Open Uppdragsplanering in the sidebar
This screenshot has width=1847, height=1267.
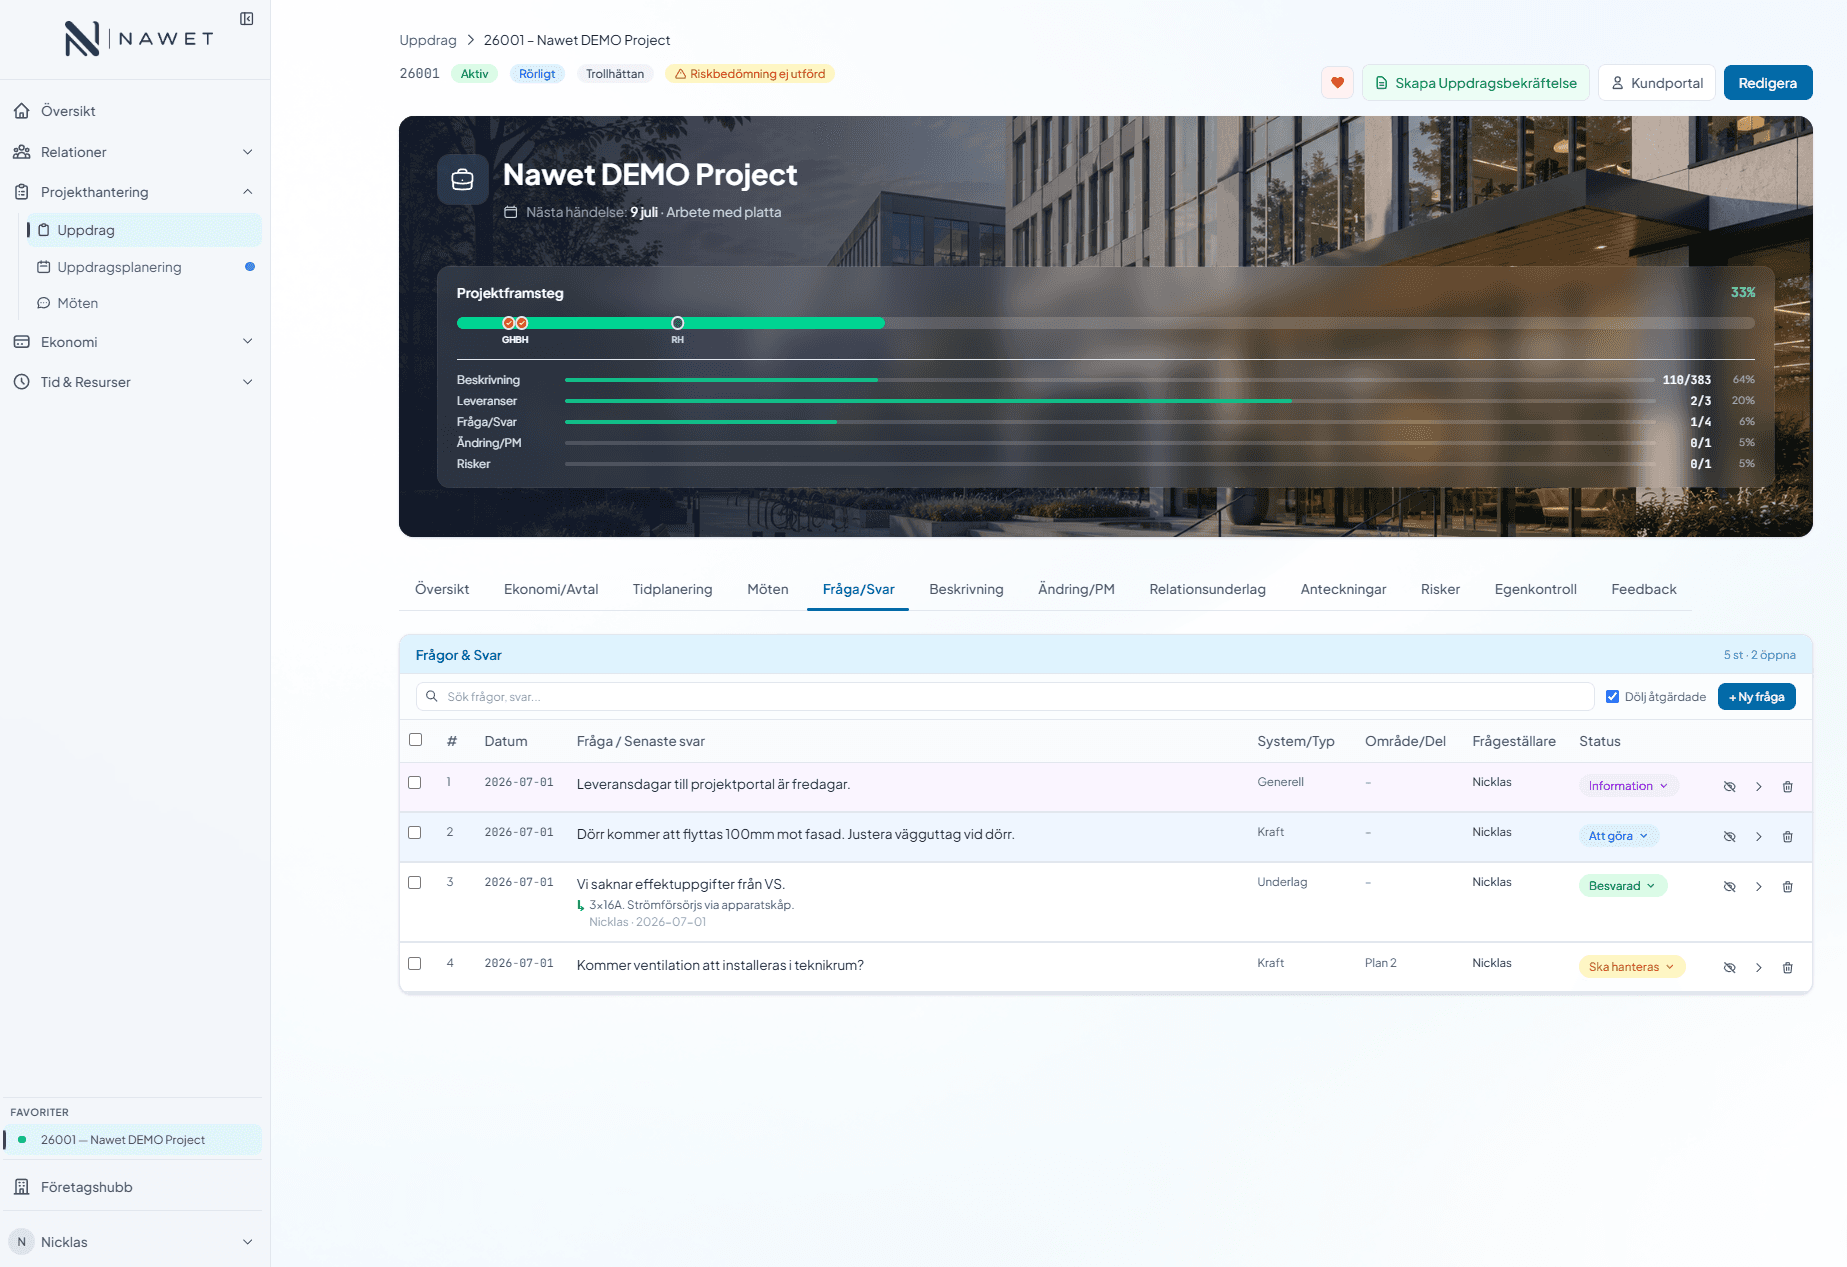click(x=145, y=267)
